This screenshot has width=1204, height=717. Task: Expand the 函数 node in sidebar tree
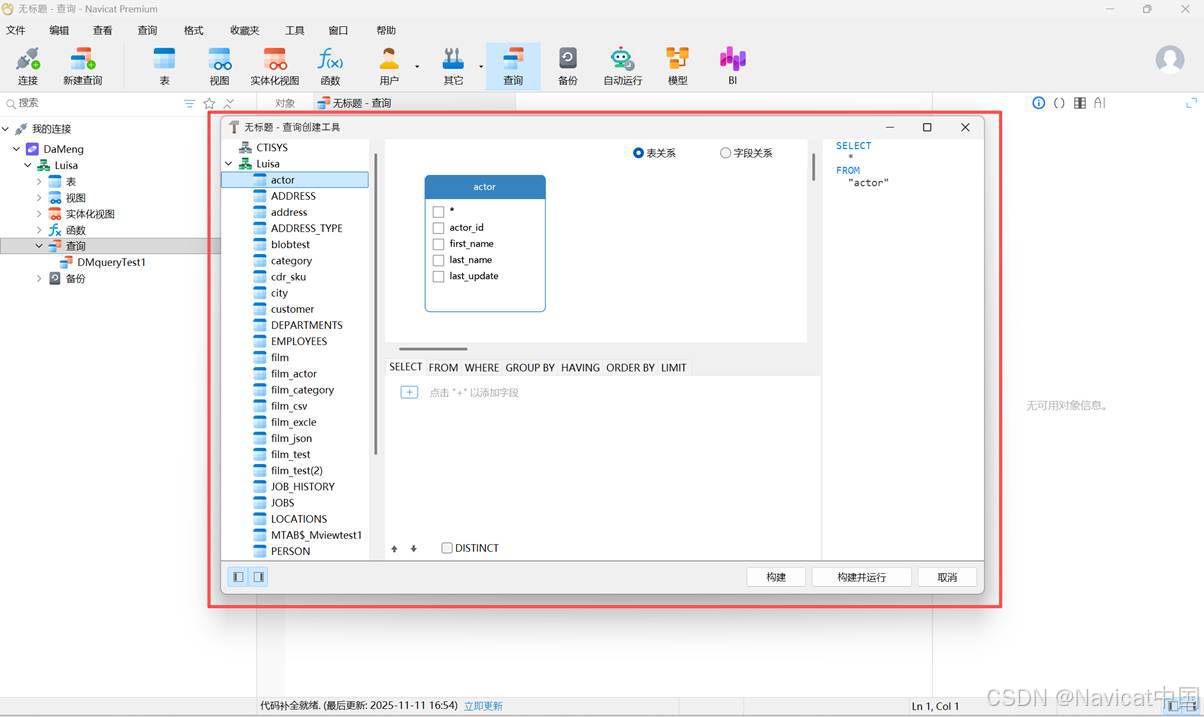point(39,229)
